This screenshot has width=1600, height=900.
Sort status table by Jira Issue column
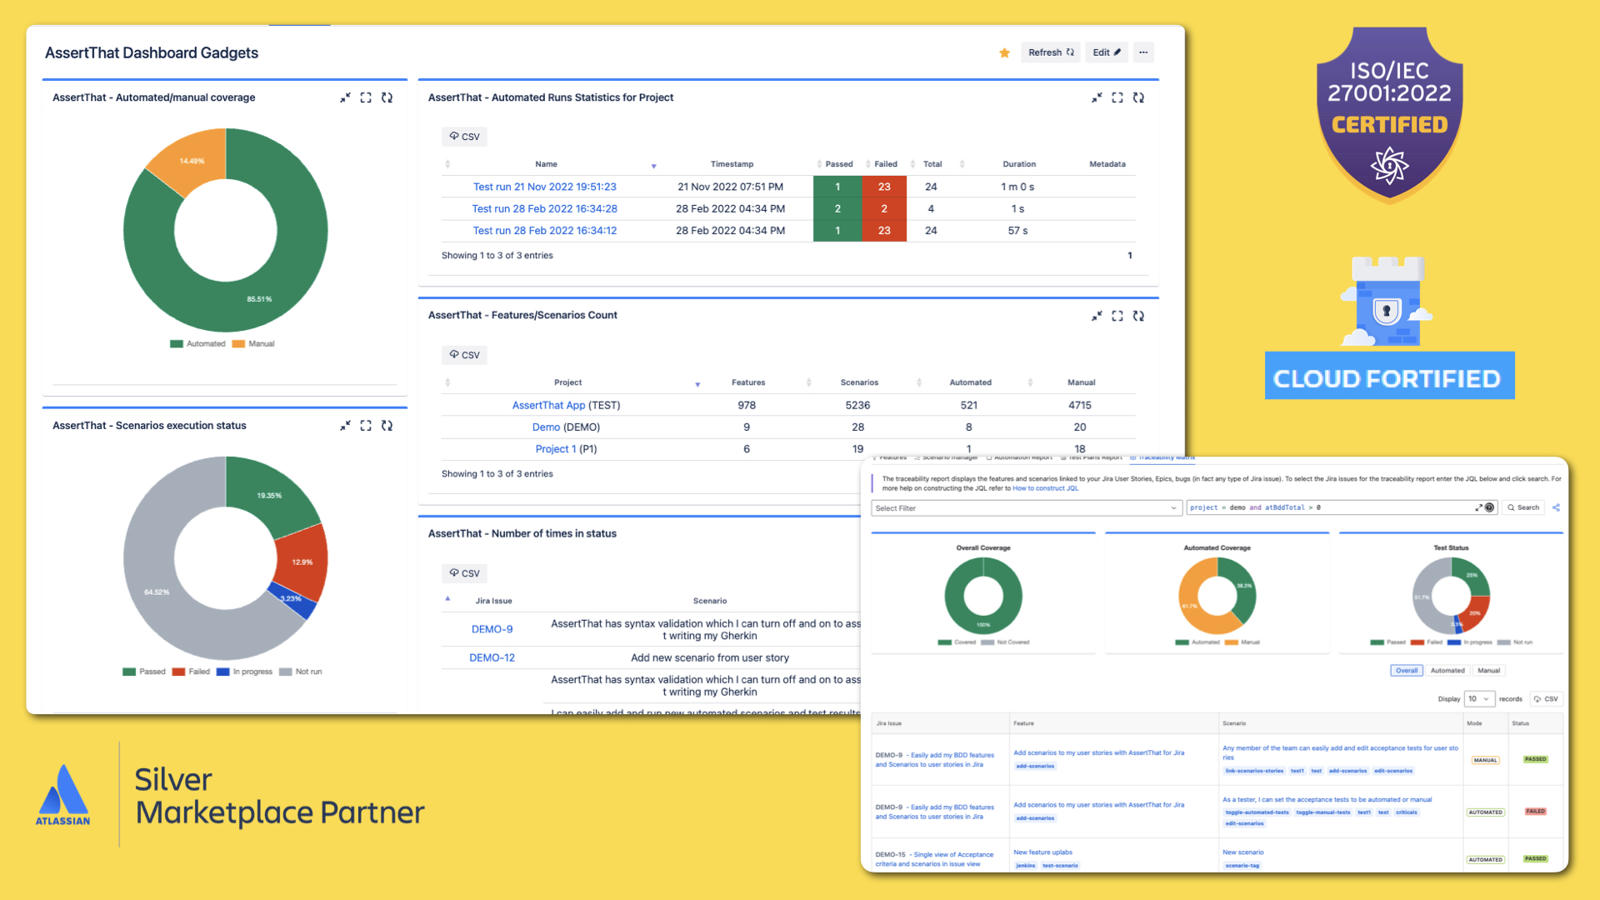click(x=493, y=601)
